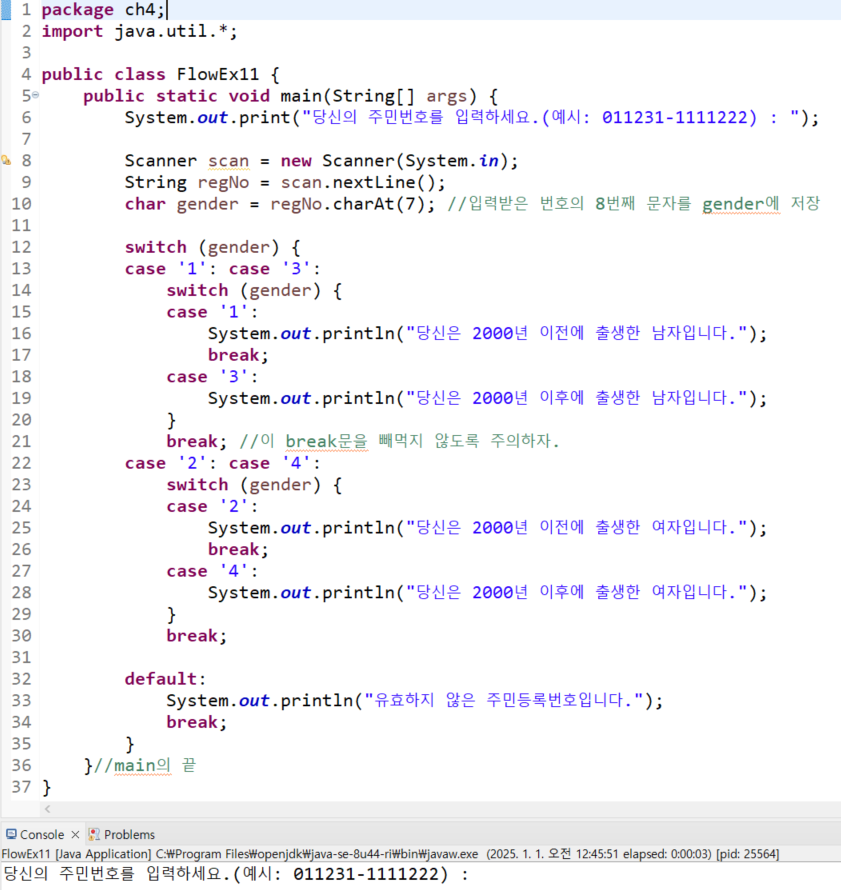Click line number 21 in the gutter
Image resolution: width=841 pixels, height=890 pixels.
click(21, 442)
